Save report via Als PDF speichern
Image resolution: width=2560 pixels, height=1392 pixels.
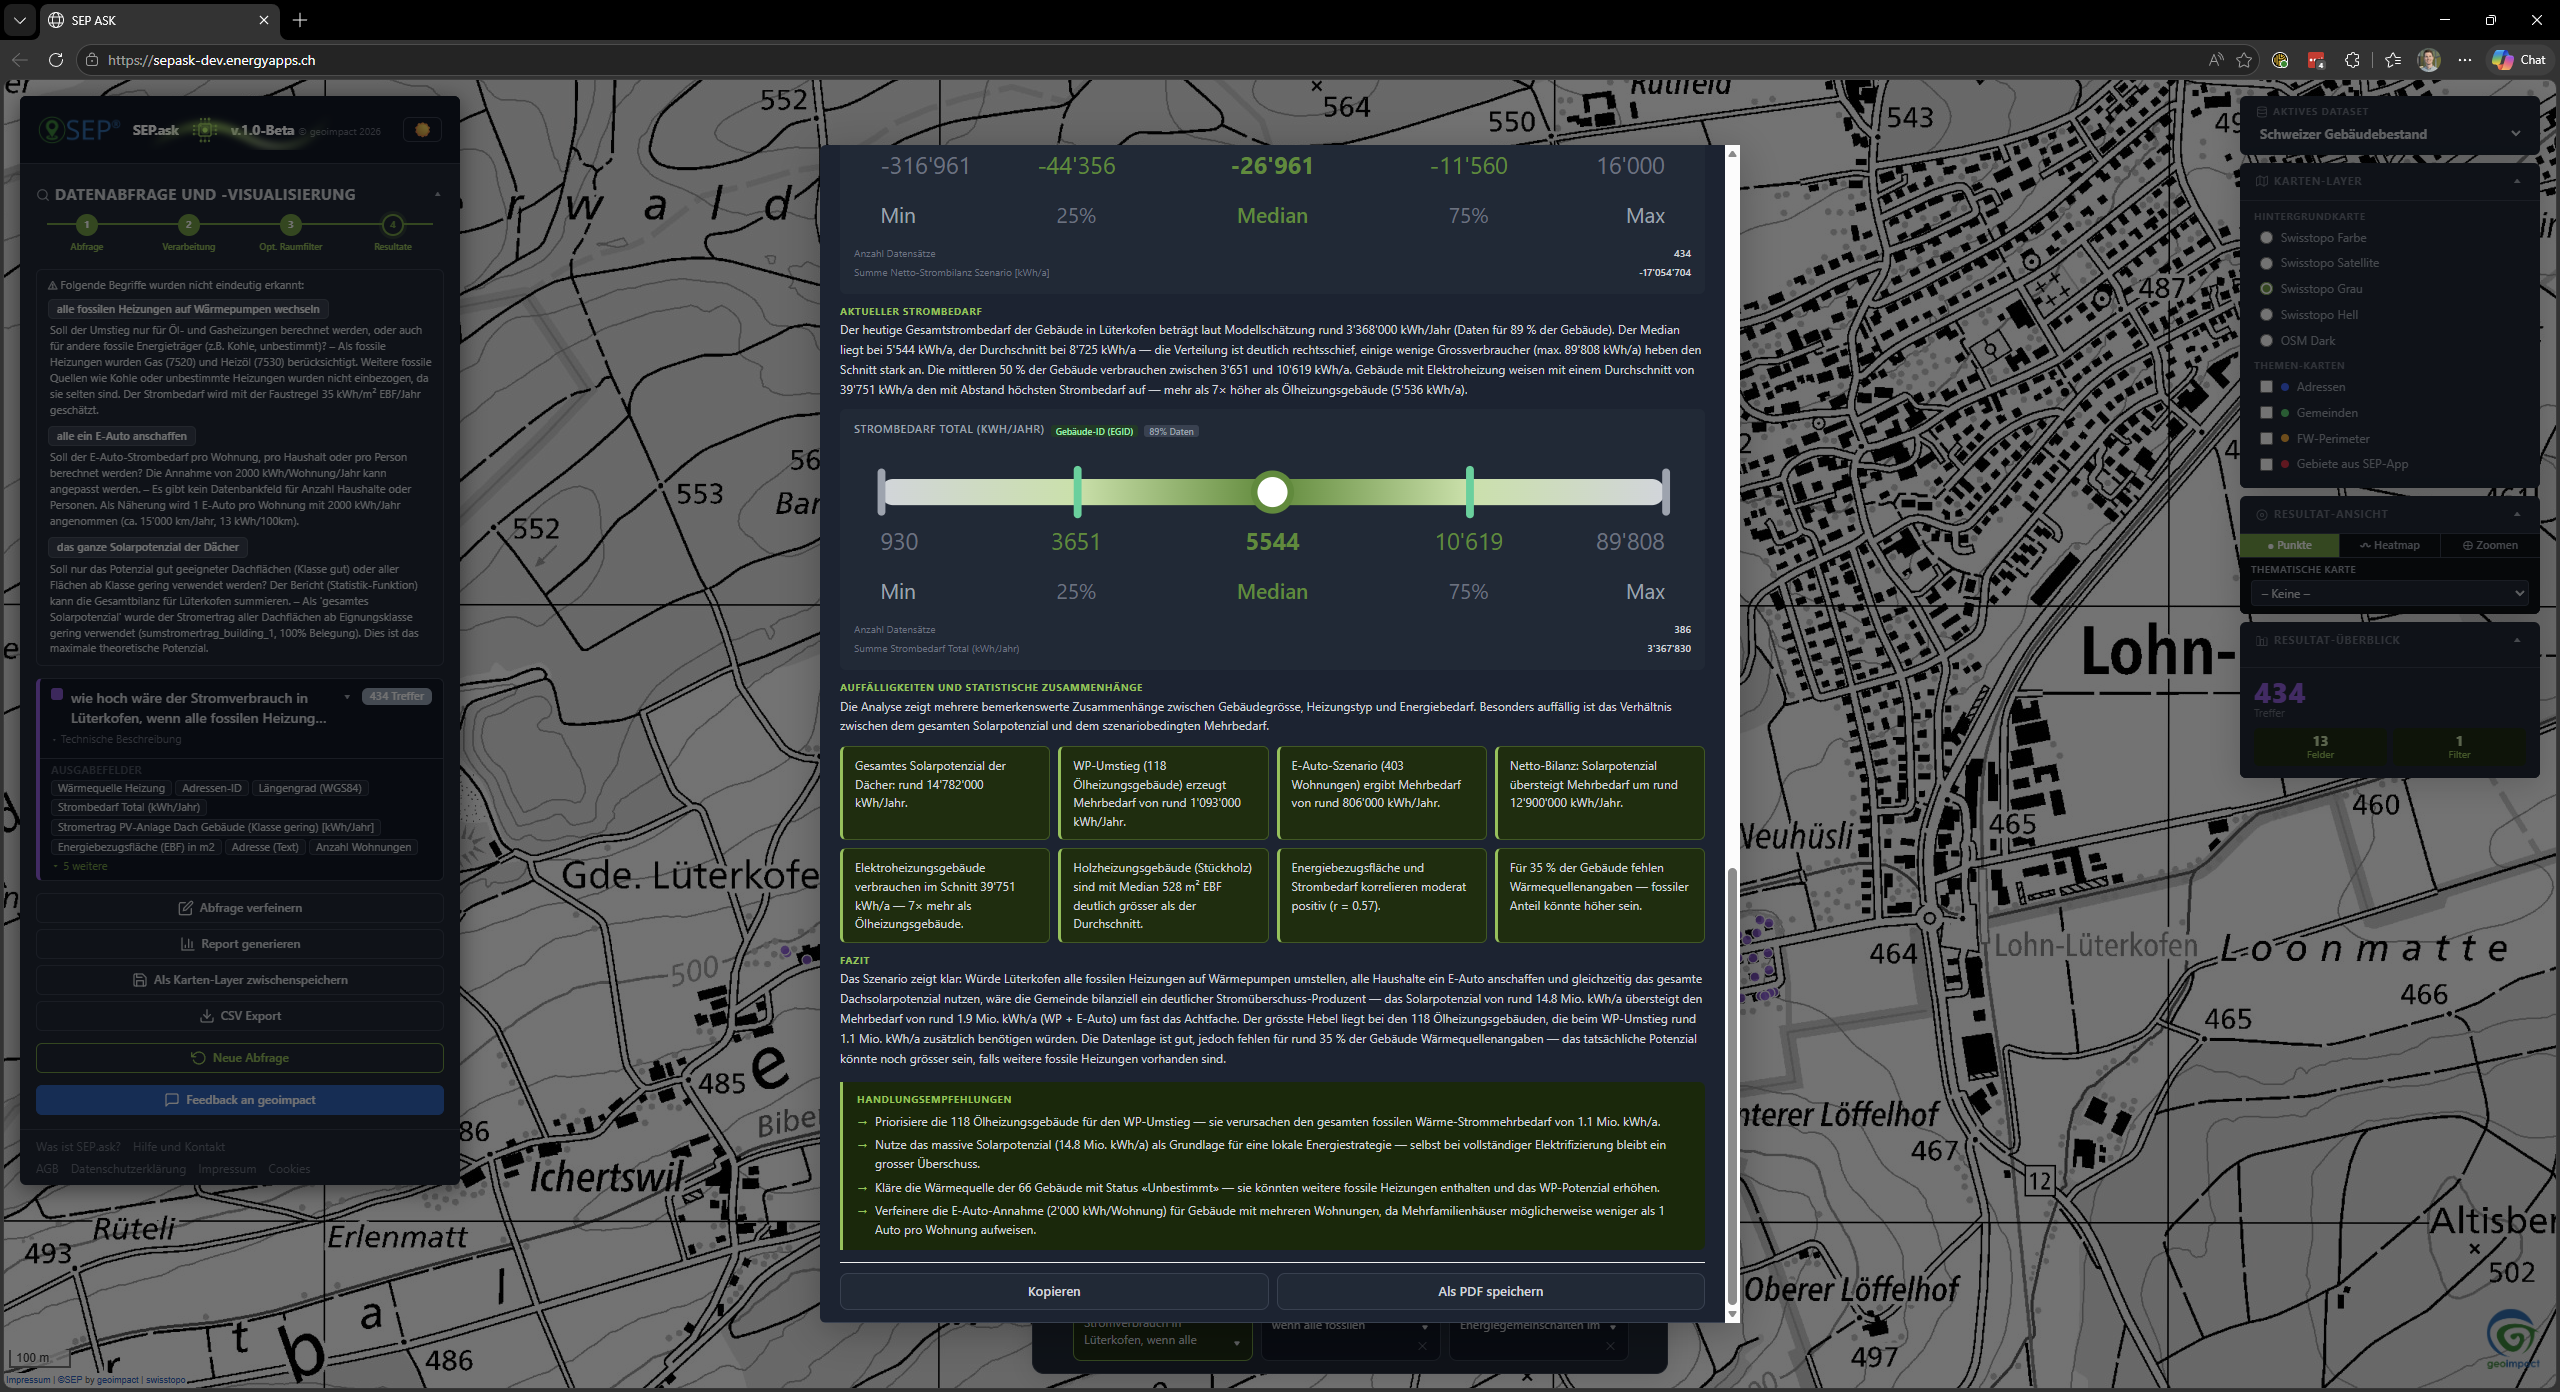(1490, 1292)
